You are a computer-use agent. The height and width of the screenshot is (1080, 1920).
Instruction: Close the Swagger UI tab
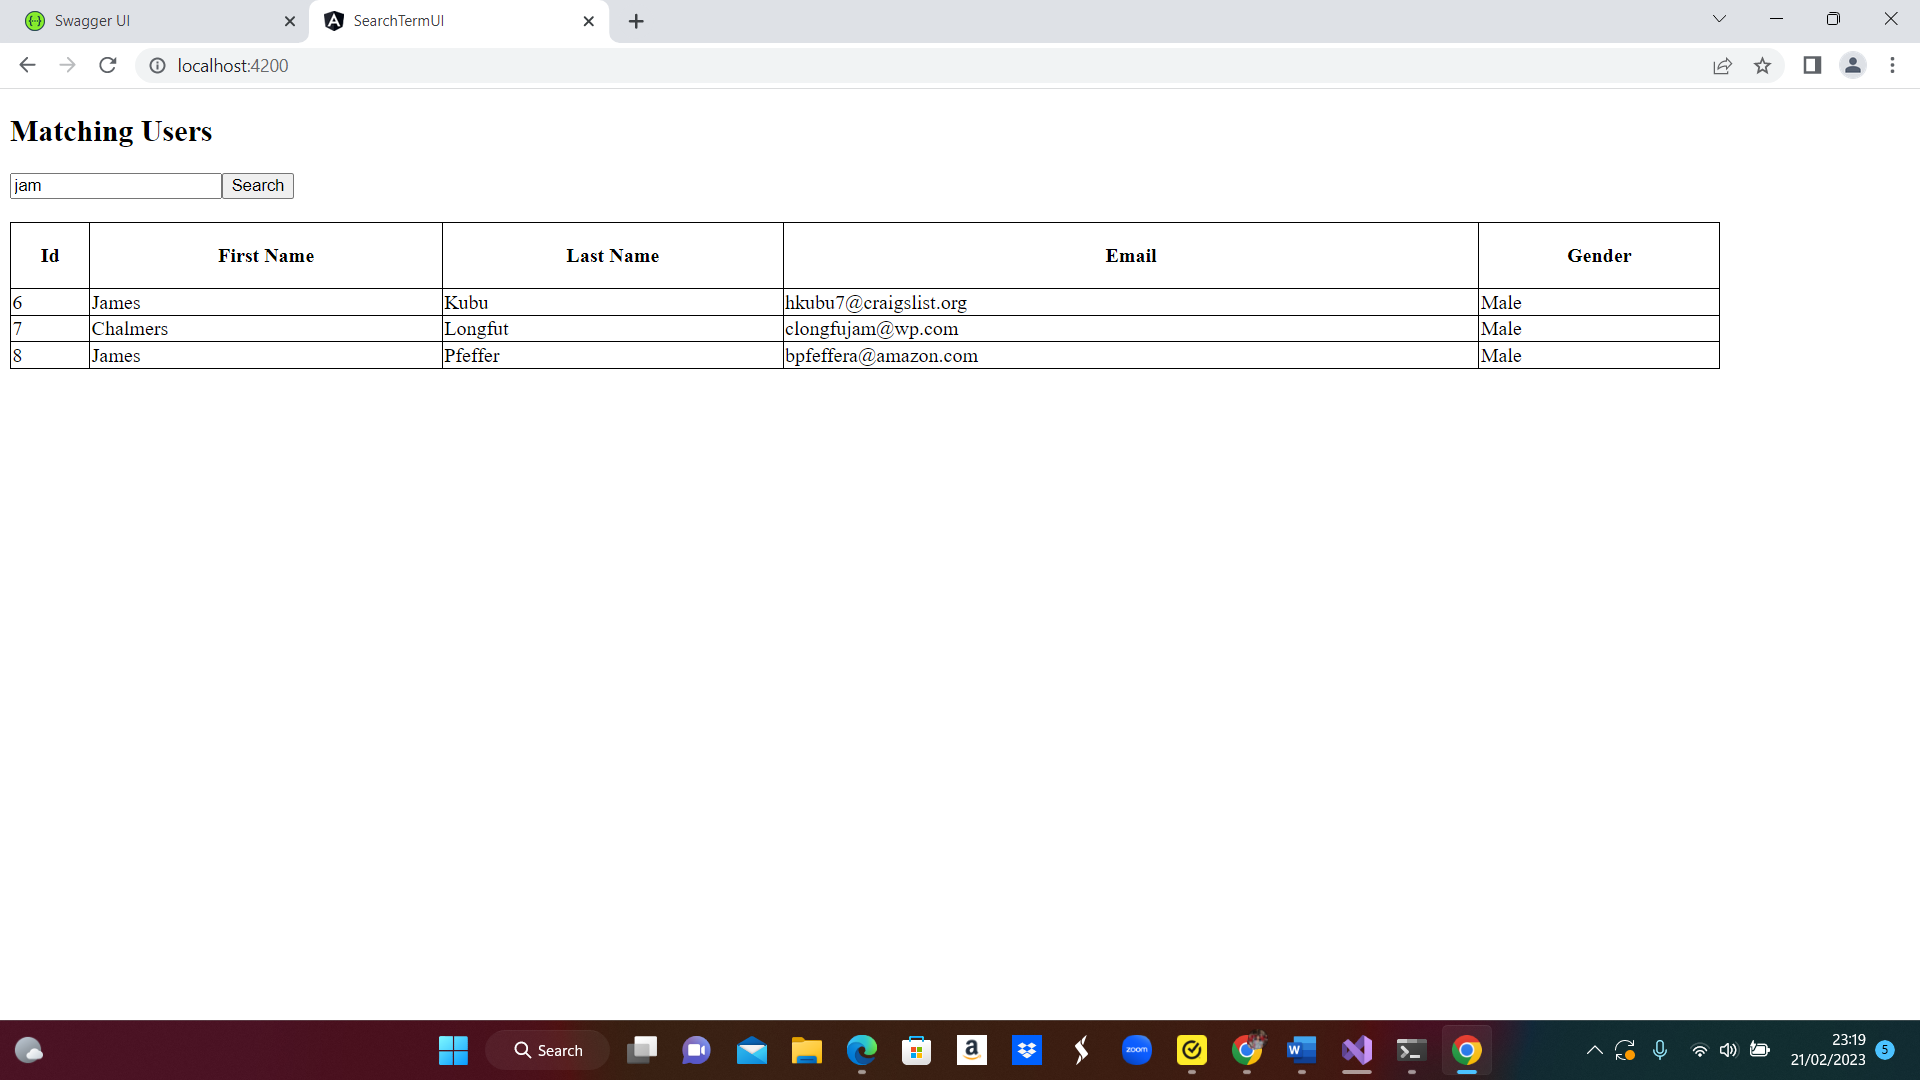290,21
